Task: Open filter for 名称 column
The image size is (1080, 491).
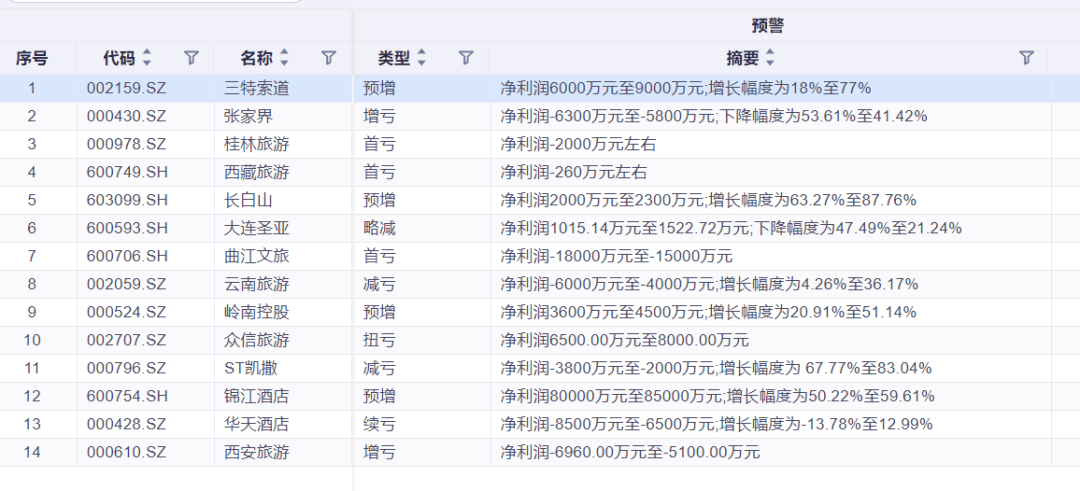Action: click(x=329, y=58)
